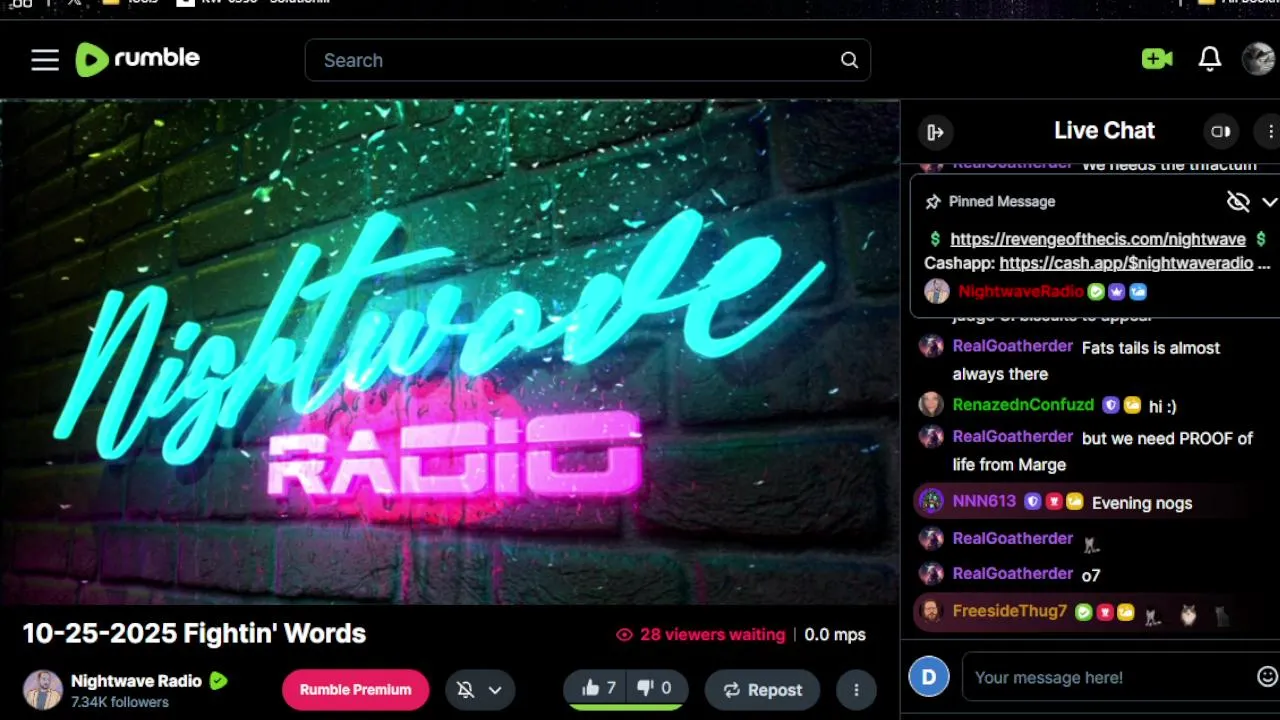Click RealGoatherder on the 'PROOF of life' message

(x=1012, y=436)
